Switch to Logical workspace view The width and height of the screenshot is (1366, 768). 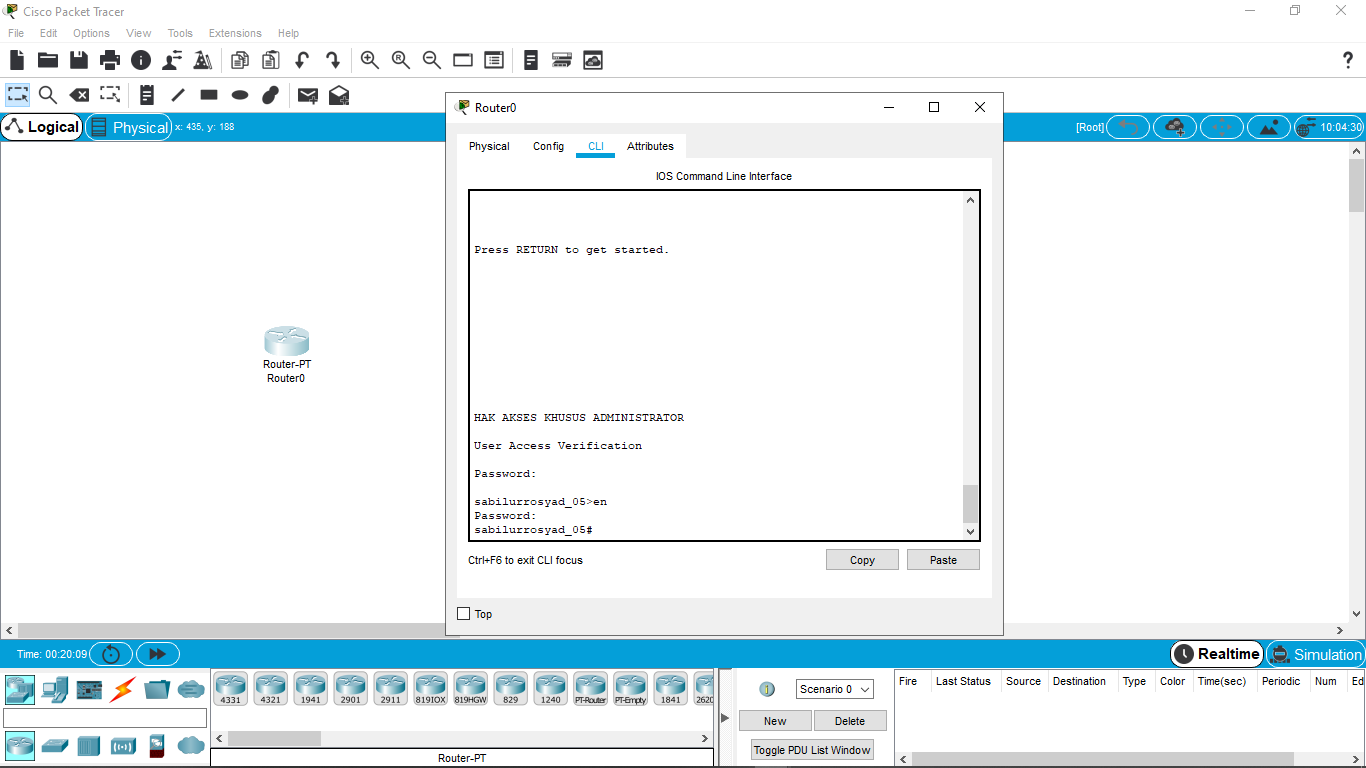point(42,127)
